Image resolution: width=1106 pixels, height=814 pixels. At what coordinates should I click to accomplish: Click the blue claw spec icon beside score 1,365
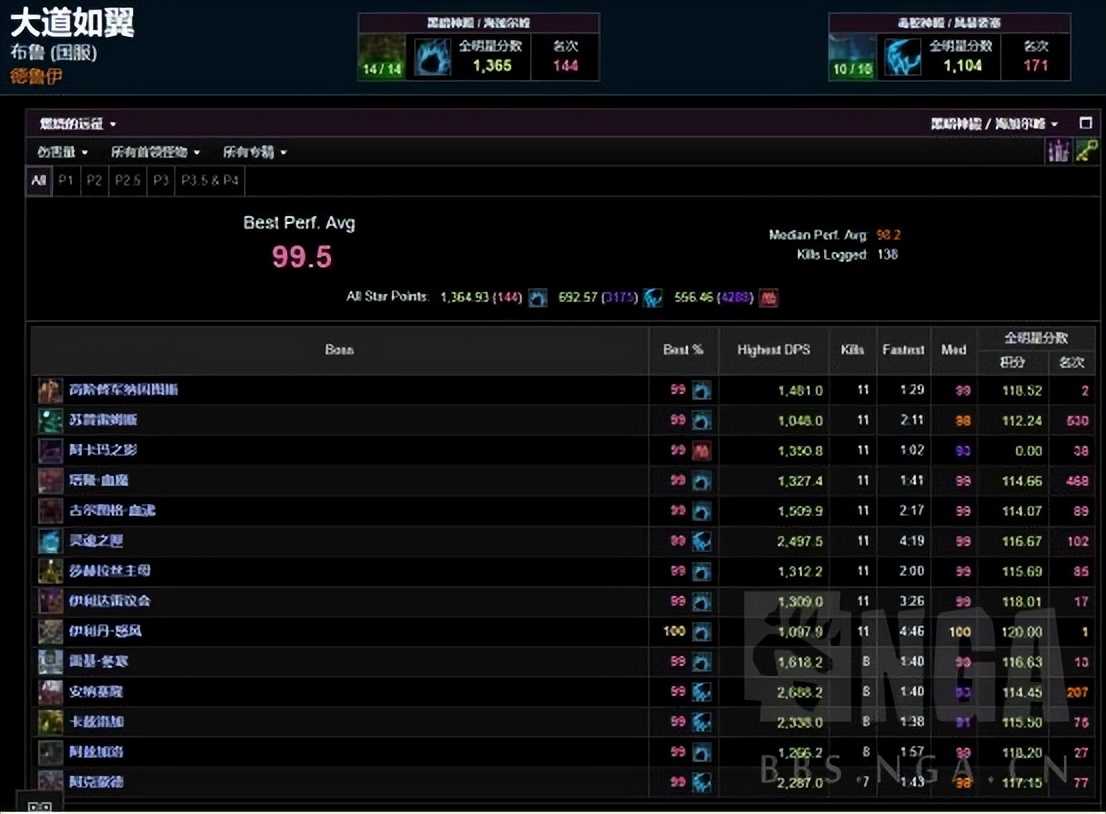431,57
